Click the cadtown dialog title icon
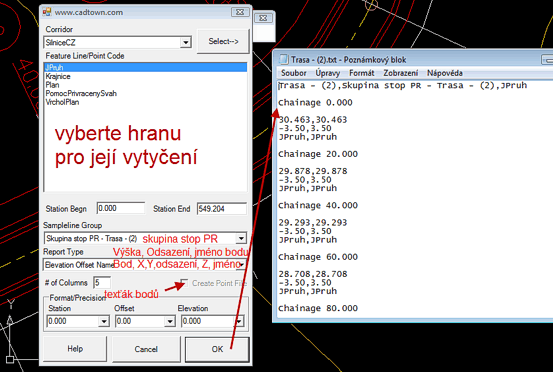This screenshot has height=372, width=553. (x=47, y=12)
